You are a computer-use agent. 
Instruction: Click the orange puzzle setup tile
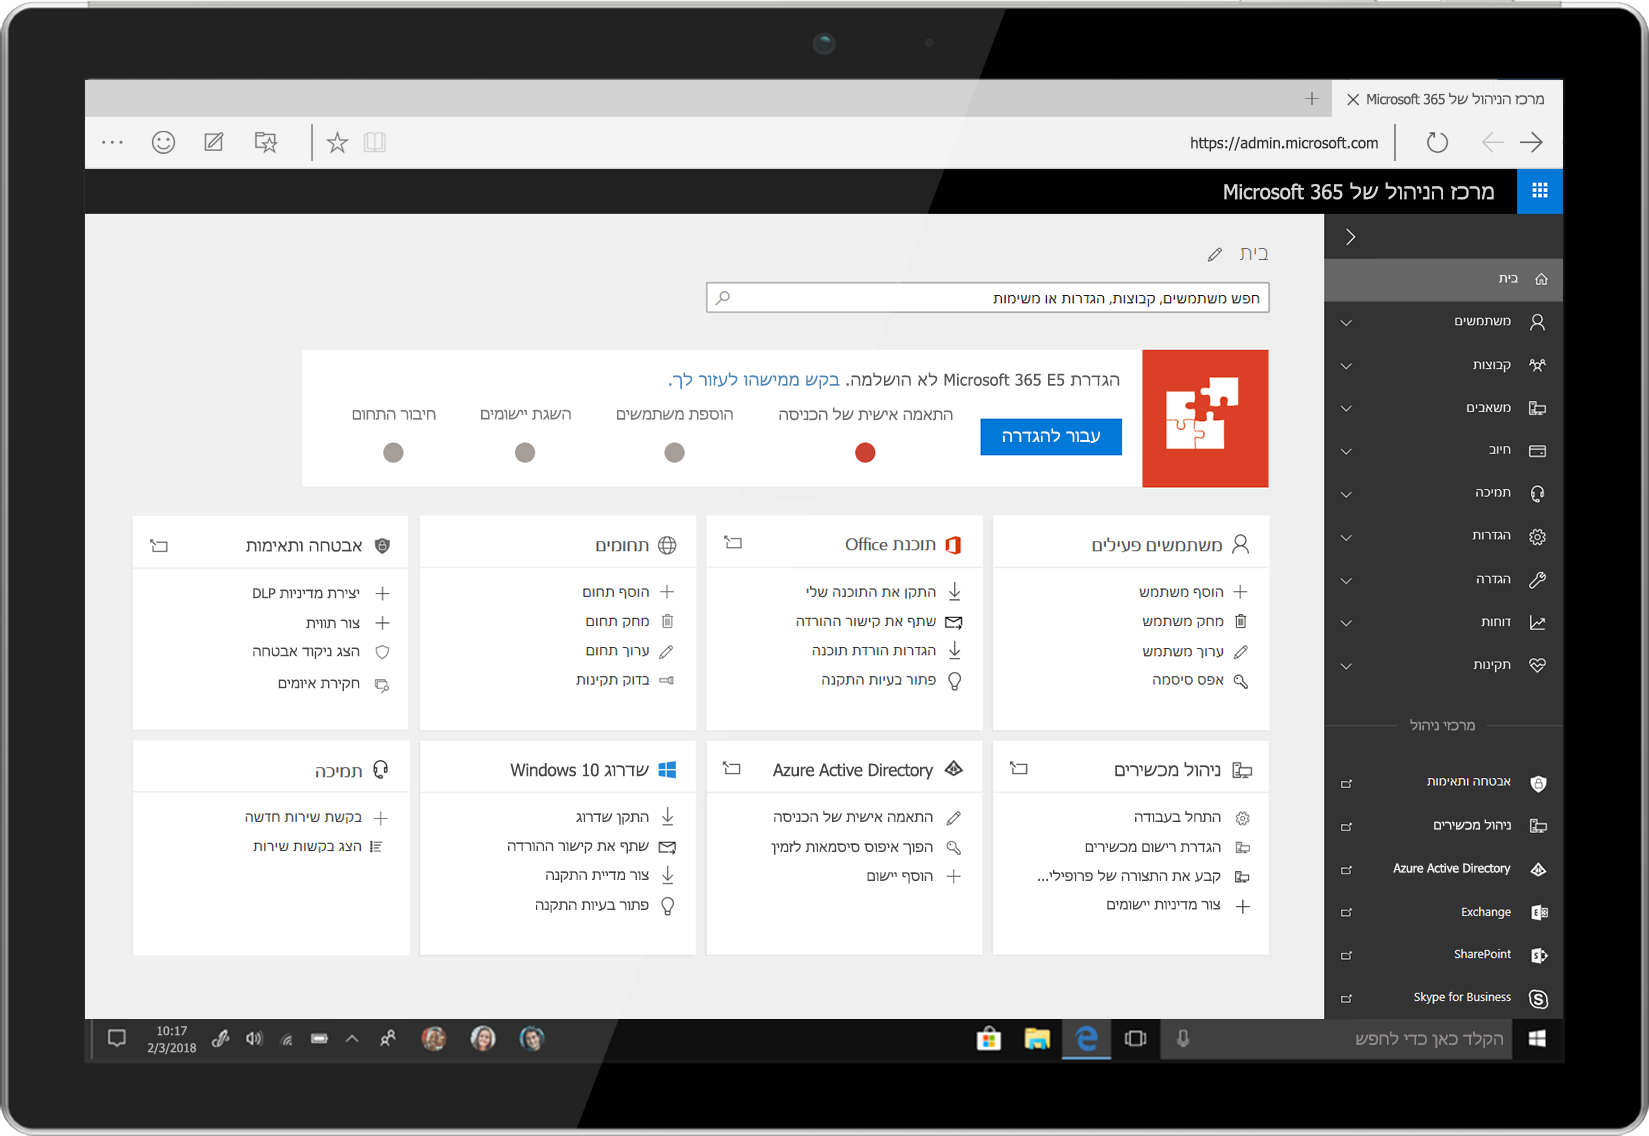[1205, 418]
